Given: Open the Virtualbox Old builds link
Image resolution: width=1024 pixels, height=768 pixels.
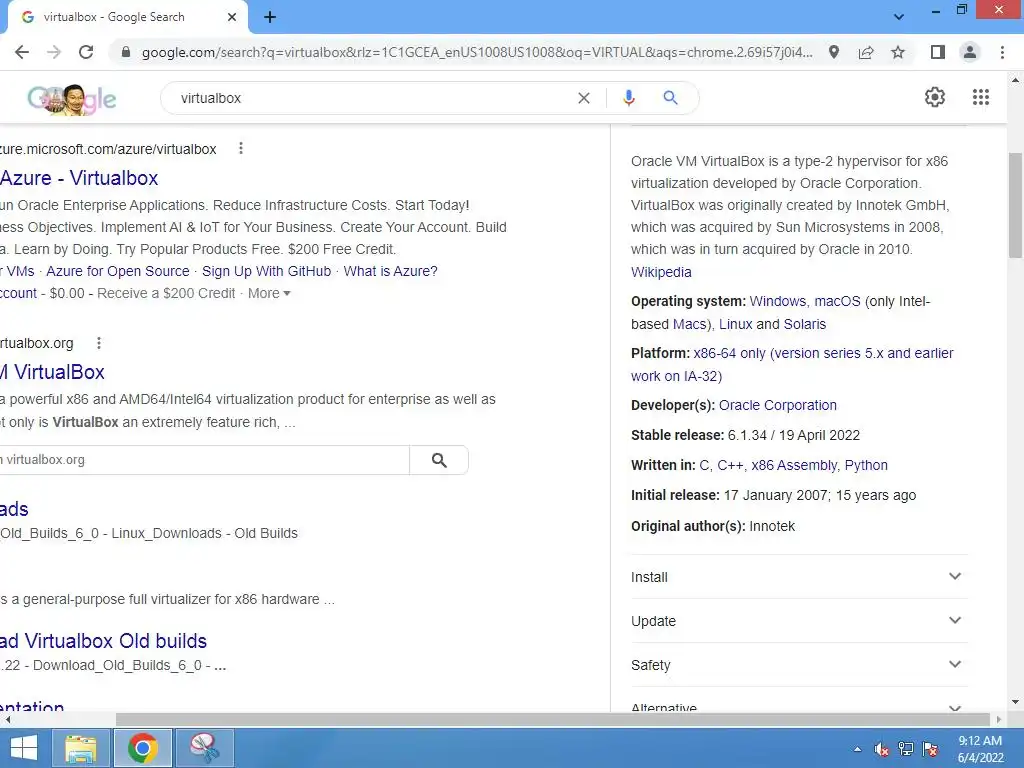Looking at the screenshot, I should 103,641.
